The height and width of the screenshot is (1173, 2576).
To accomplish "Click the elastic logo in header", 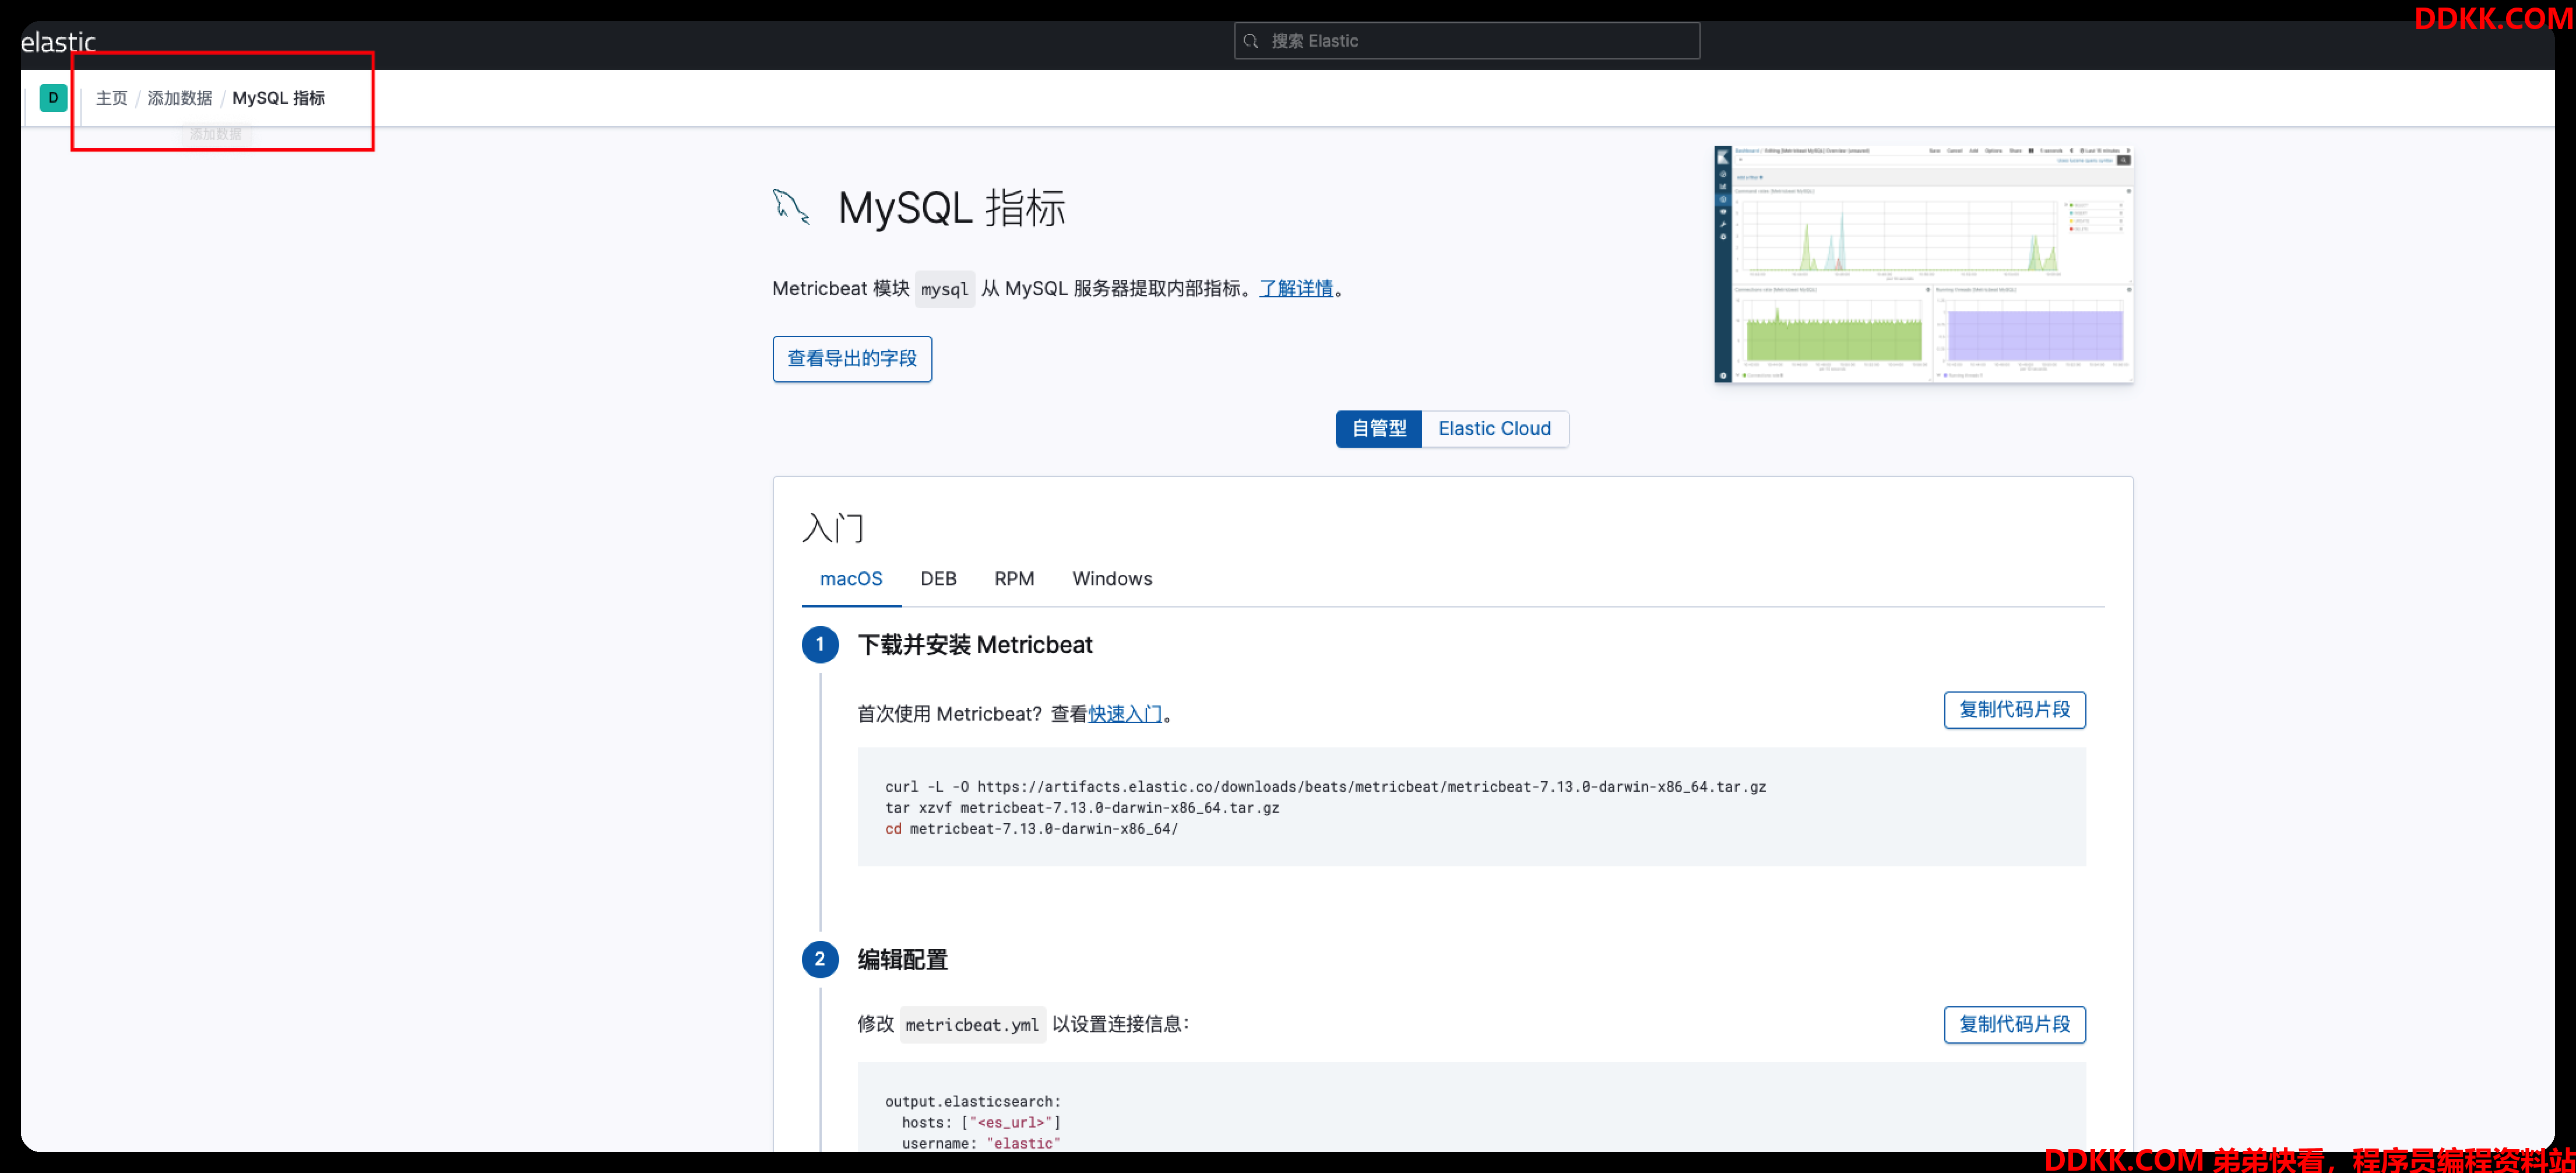I will (x=58, y=42).
